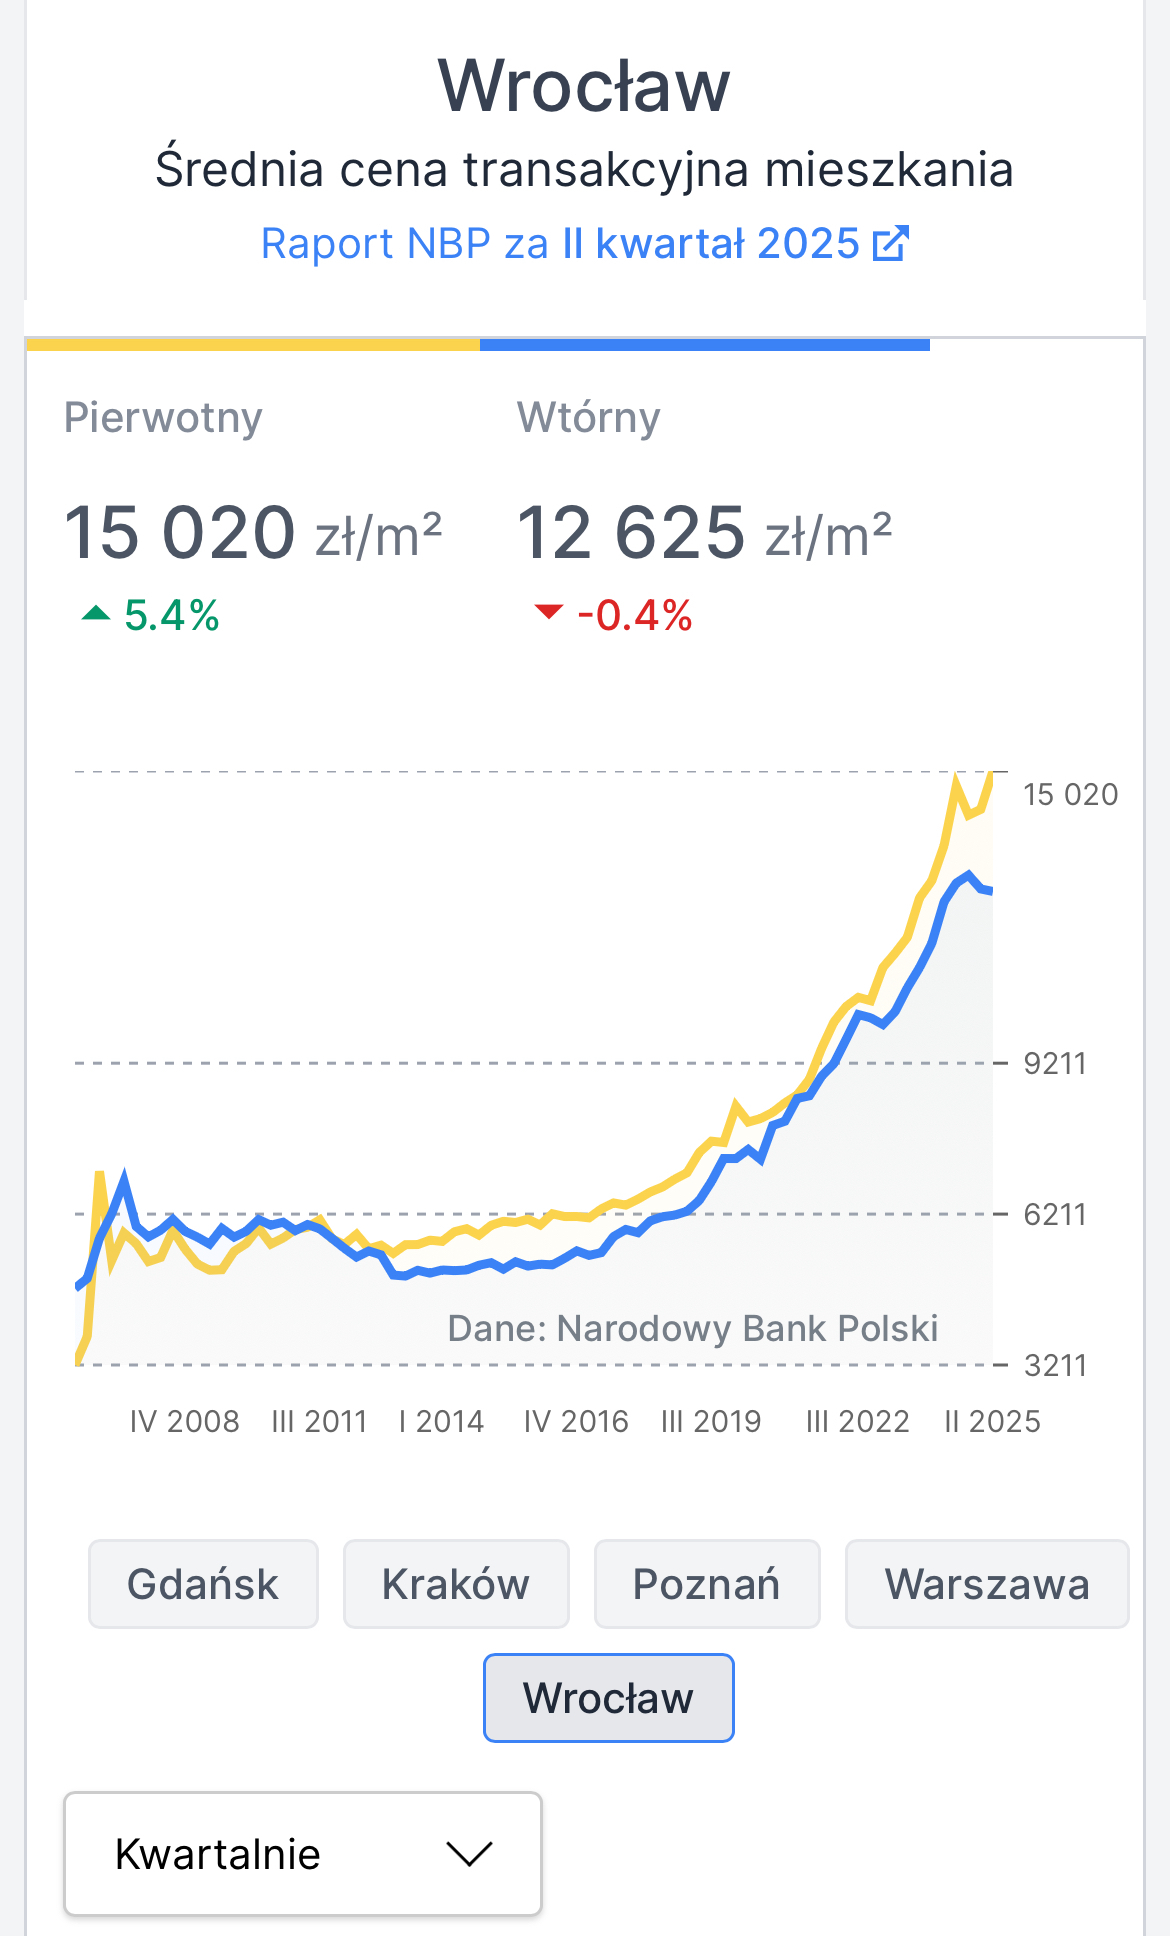This screenshot has height=1936, width=1170.
Task: Click the blue bar above Wtórny
Action: (704, 345)
